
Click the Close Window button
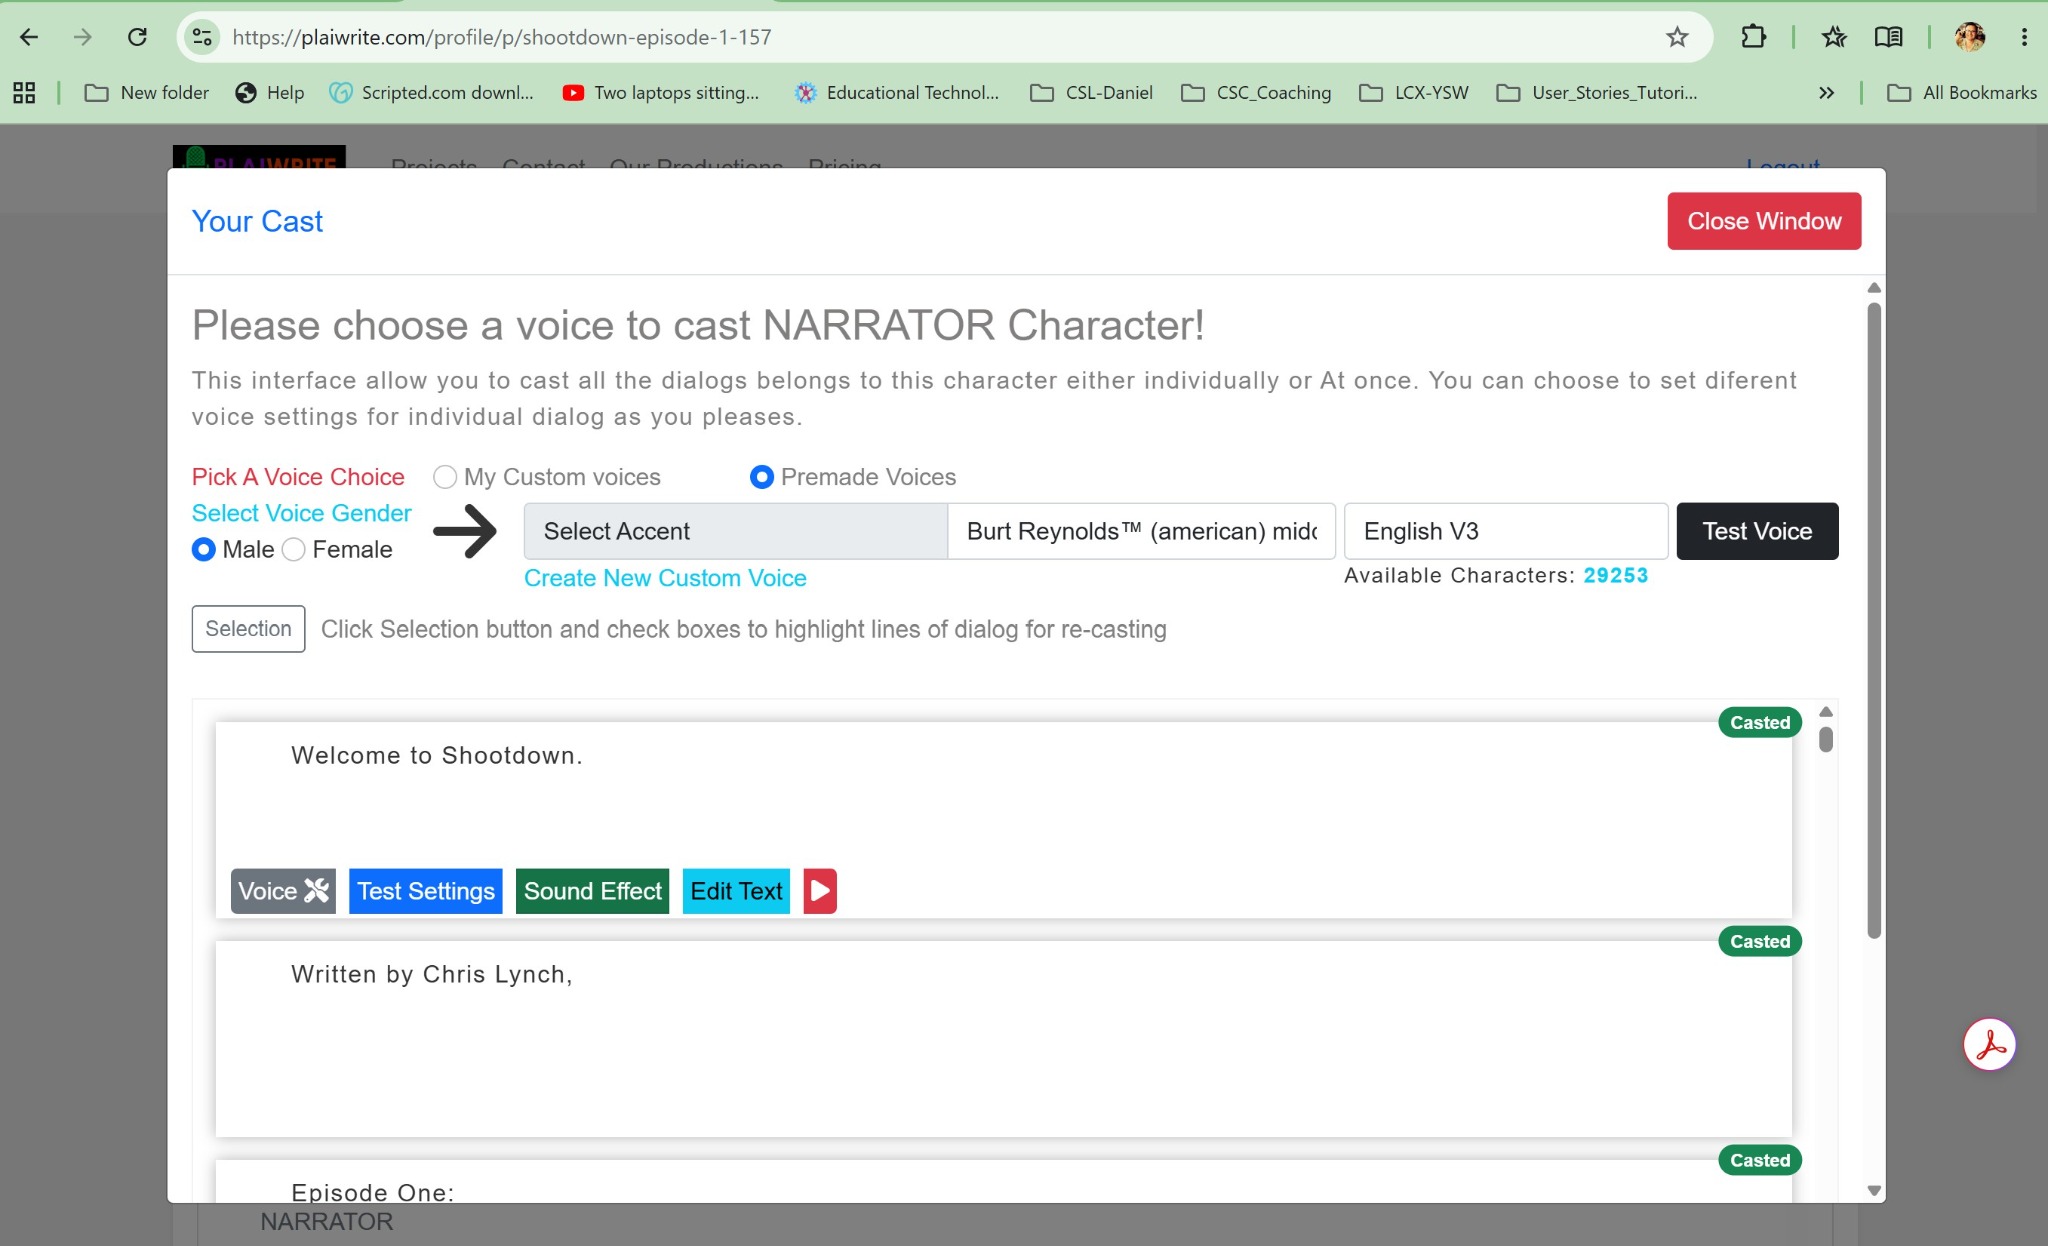1764,221
